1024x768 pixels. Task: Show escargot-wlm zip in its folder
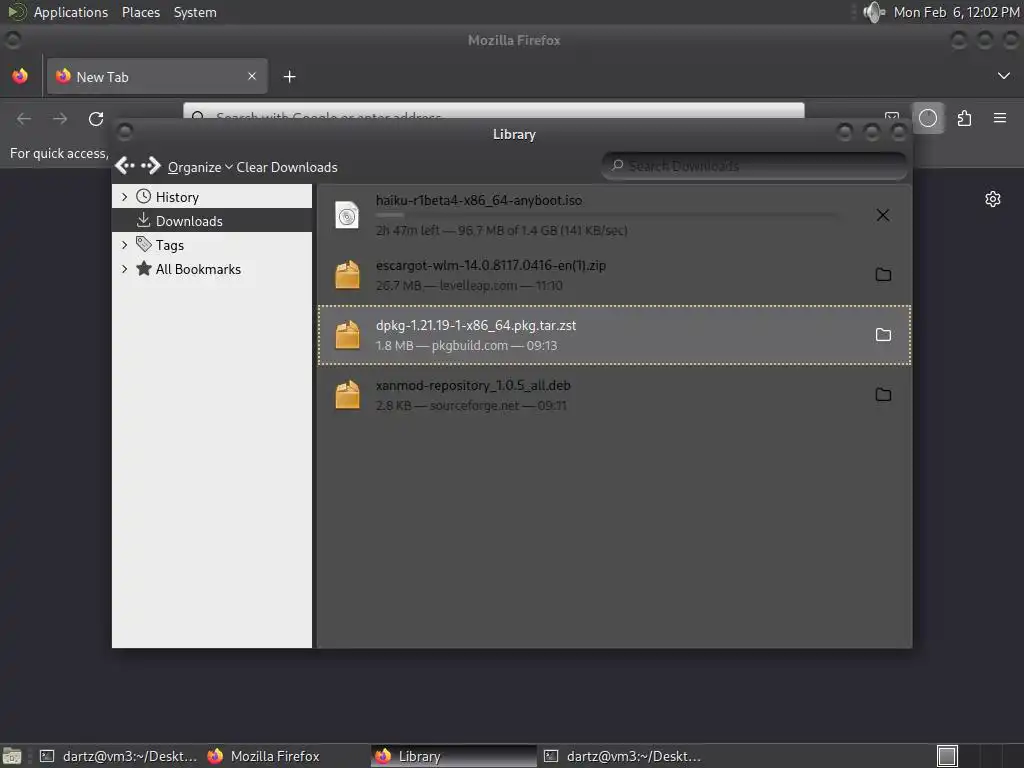[883, 274]
